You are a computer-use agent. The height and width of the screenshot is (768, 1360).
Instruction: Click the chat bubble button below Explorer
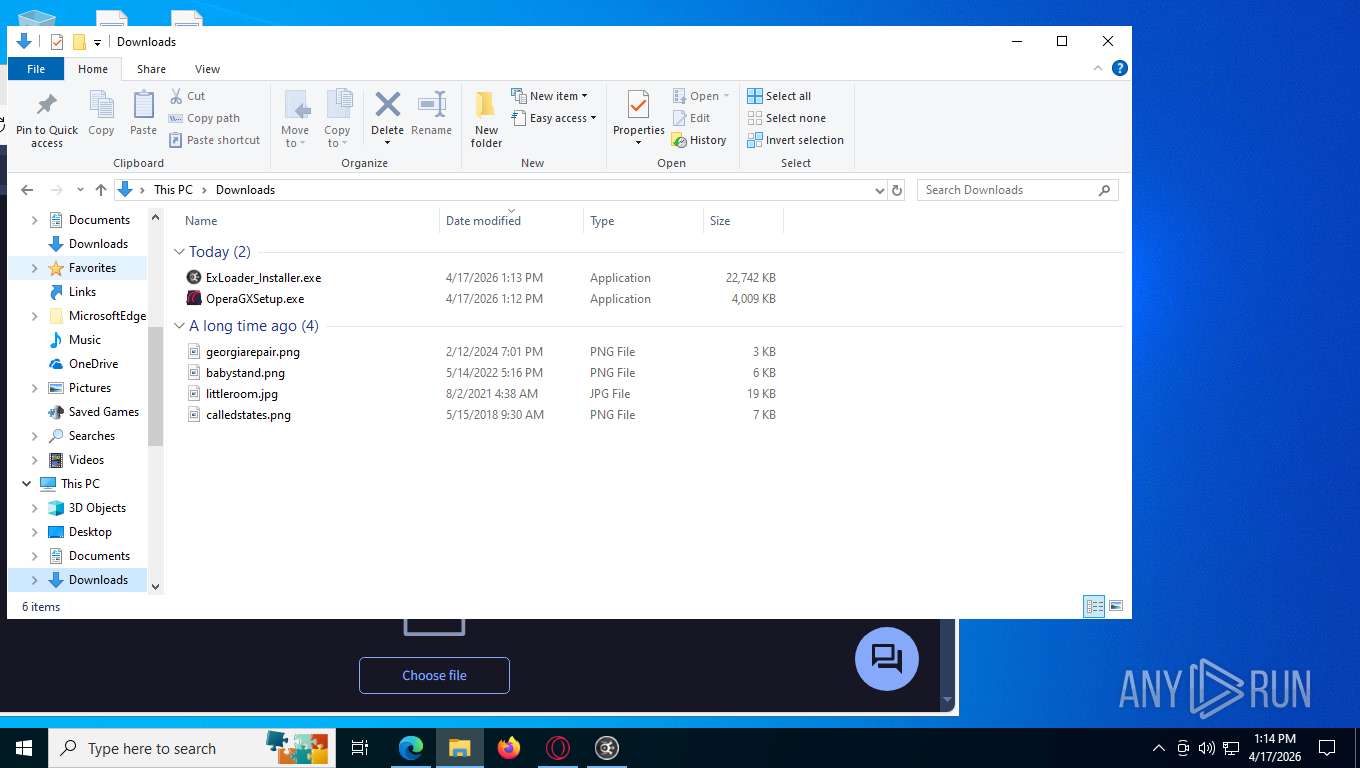click(x=887, y=659)
